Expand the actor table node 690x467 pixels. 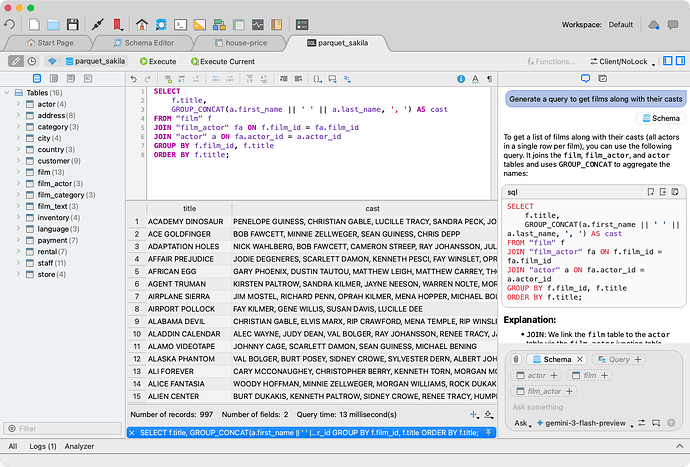pyautogui.click(x=18, y=104)
